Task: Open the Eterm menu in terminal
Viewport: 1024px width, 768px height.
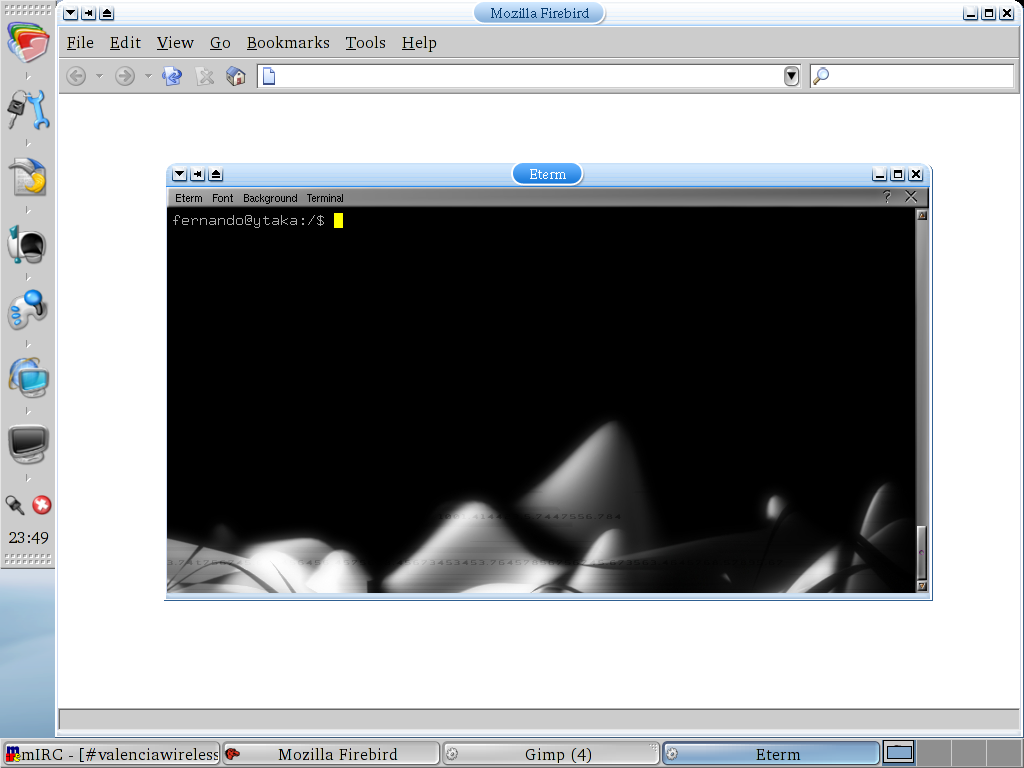Action: tap(189, 198)
